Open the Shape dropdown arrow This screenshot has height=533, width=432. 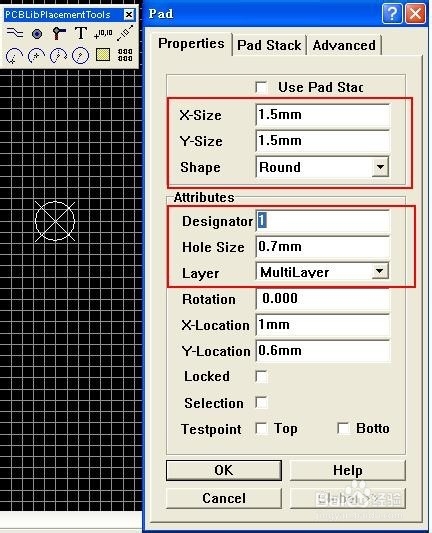380,167
